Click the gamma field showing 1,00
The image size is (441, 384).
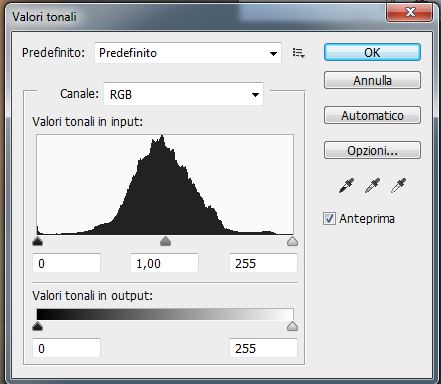(164, 263)
